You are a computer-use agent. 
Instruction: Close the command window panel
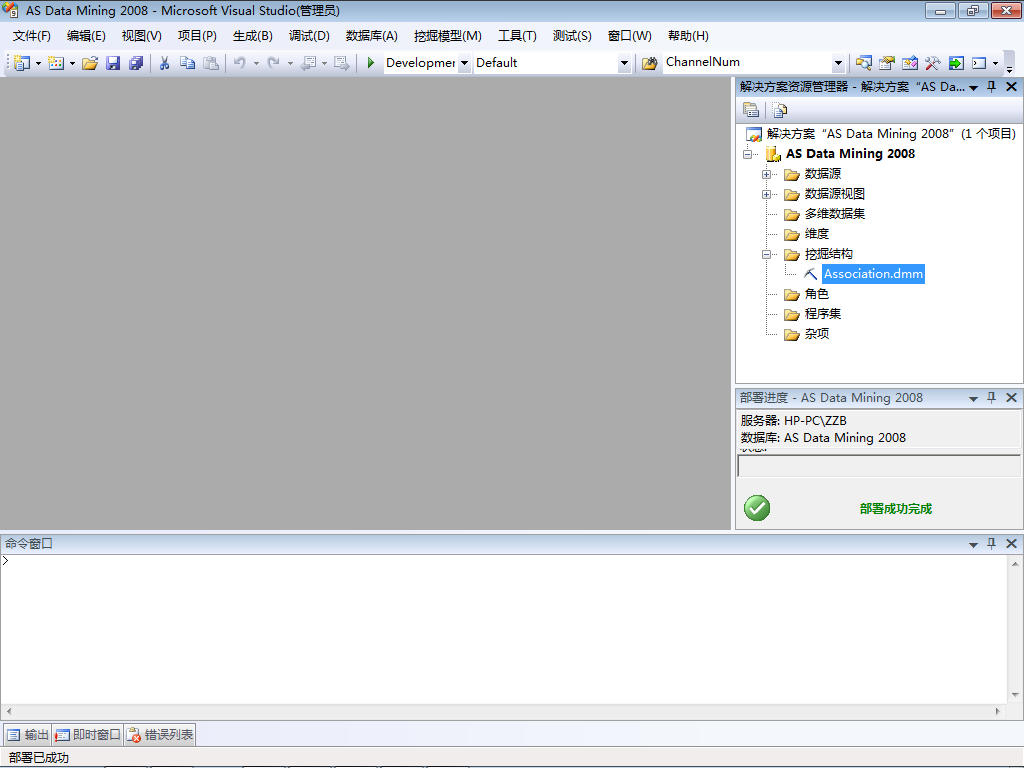tap(1012, 543)
